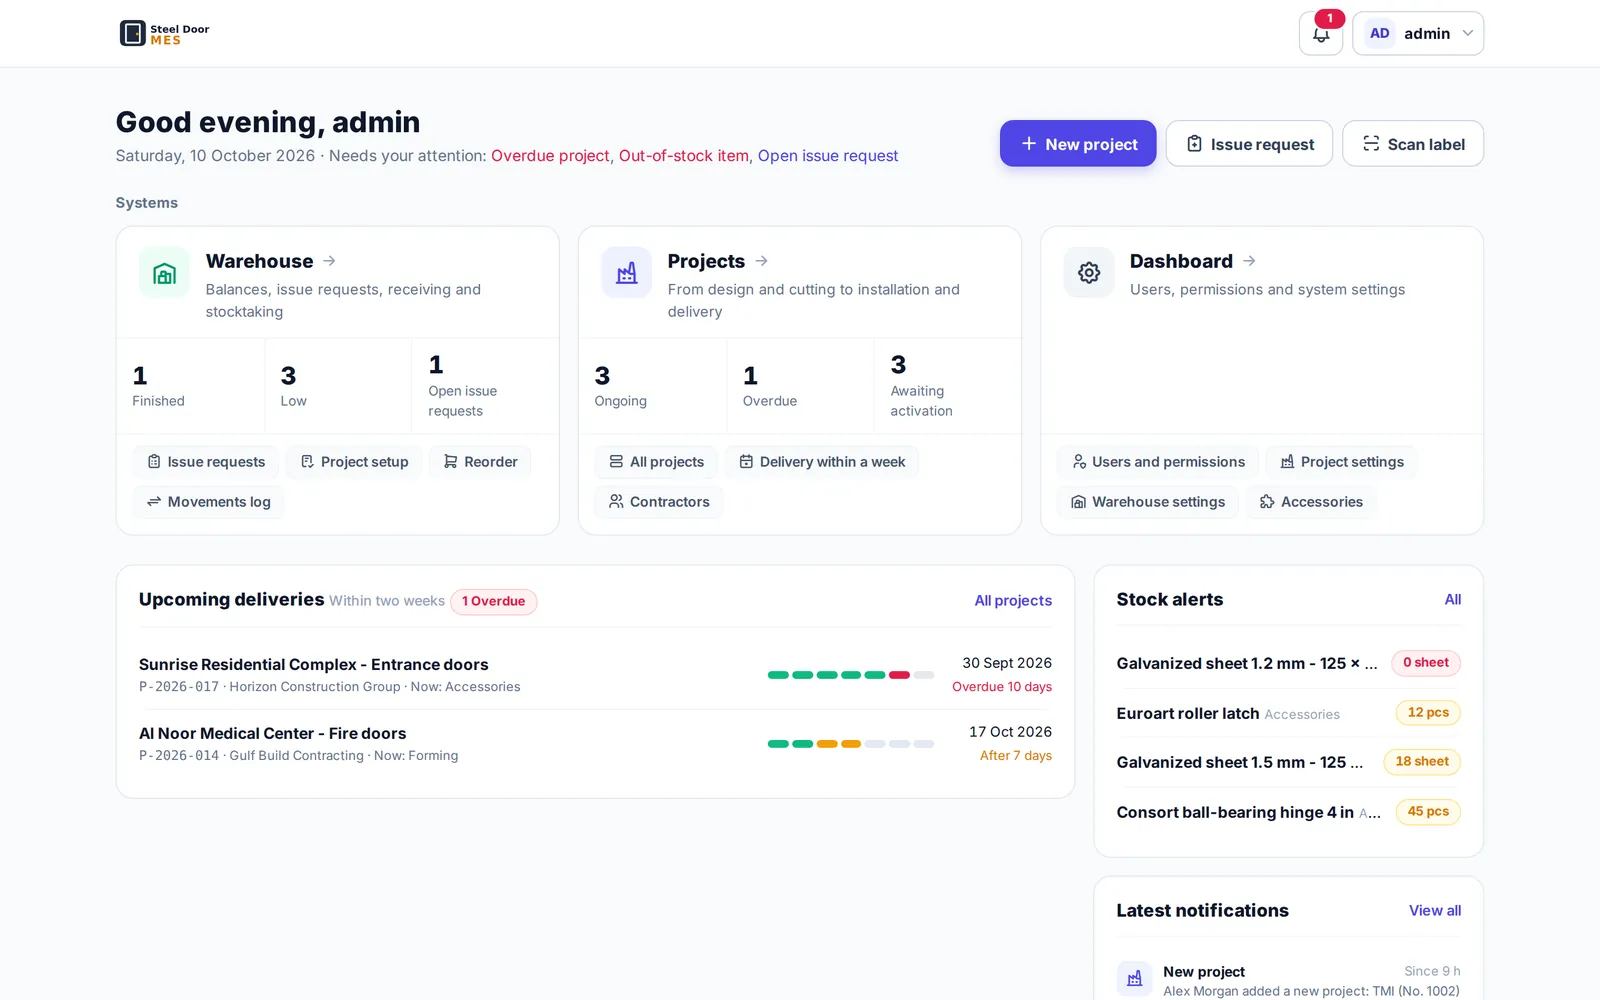Viewport: 1600px width, 1000px height.
Task: Click Al Noor Medical Center progress bar
Action: click(851, 744)
